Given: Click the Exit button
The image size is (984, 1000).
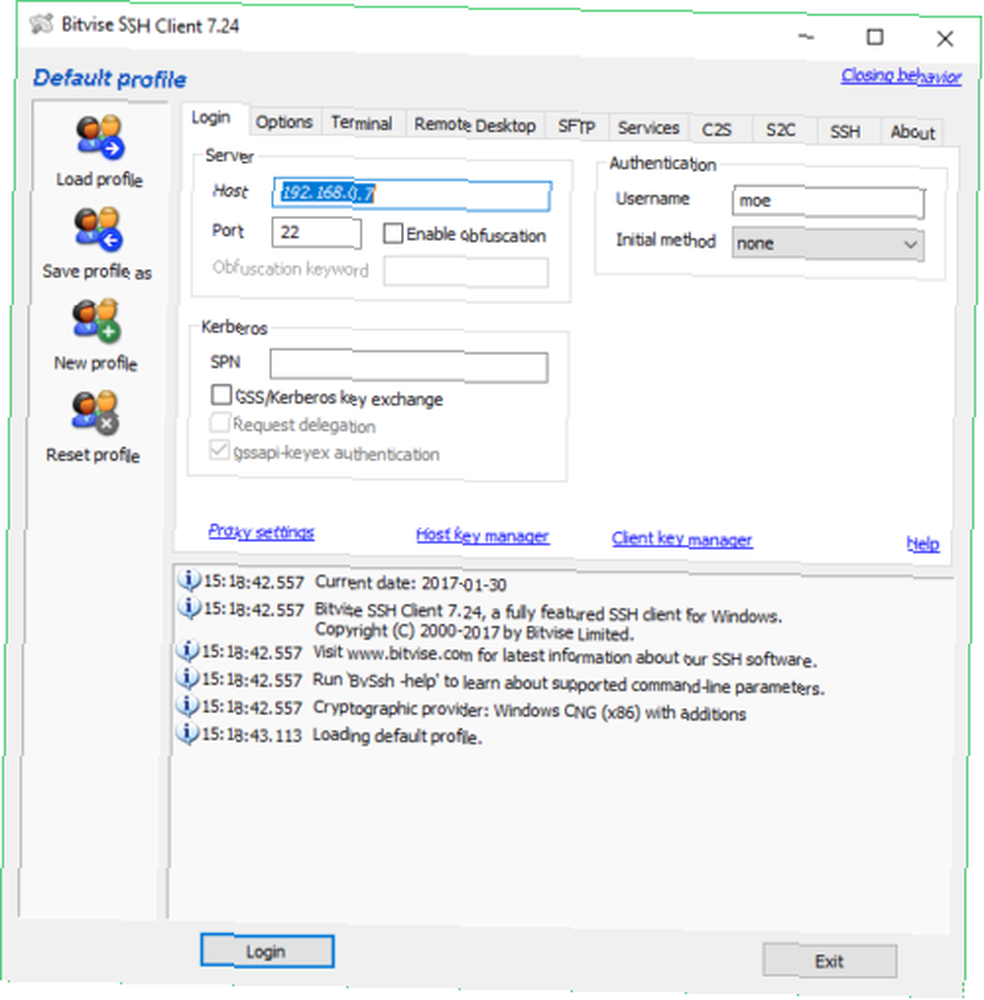Looking at the screenshot, I should pos(829,960).
